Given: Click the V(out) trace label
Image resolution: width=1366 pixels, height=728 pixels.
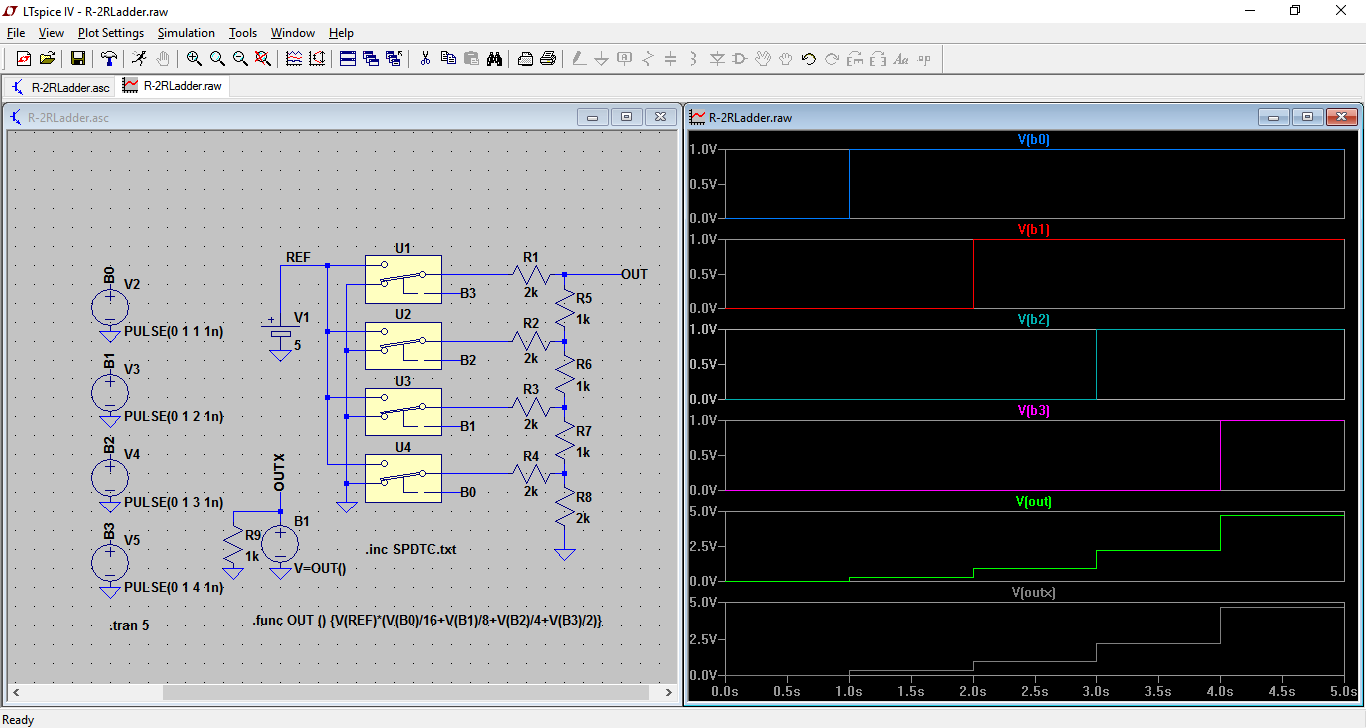Looking at the screenshot, I should click(1034, 502).
